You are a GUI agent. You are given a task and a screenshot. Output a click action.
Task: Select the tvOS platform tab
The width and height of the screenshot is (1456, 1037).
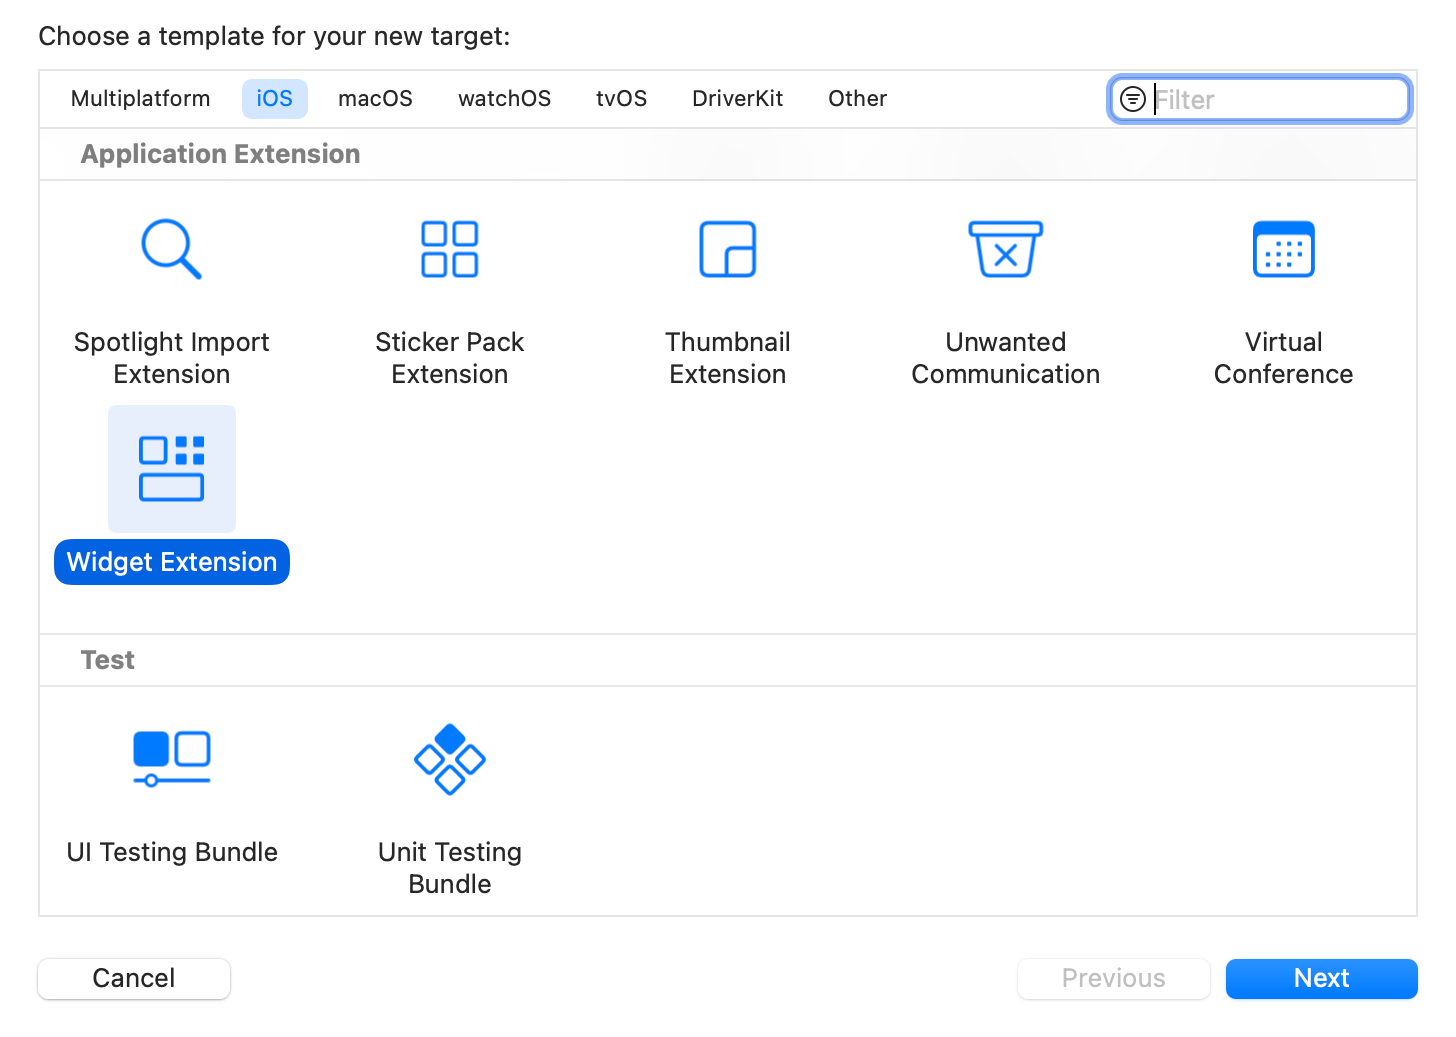(x=621, y=99)
